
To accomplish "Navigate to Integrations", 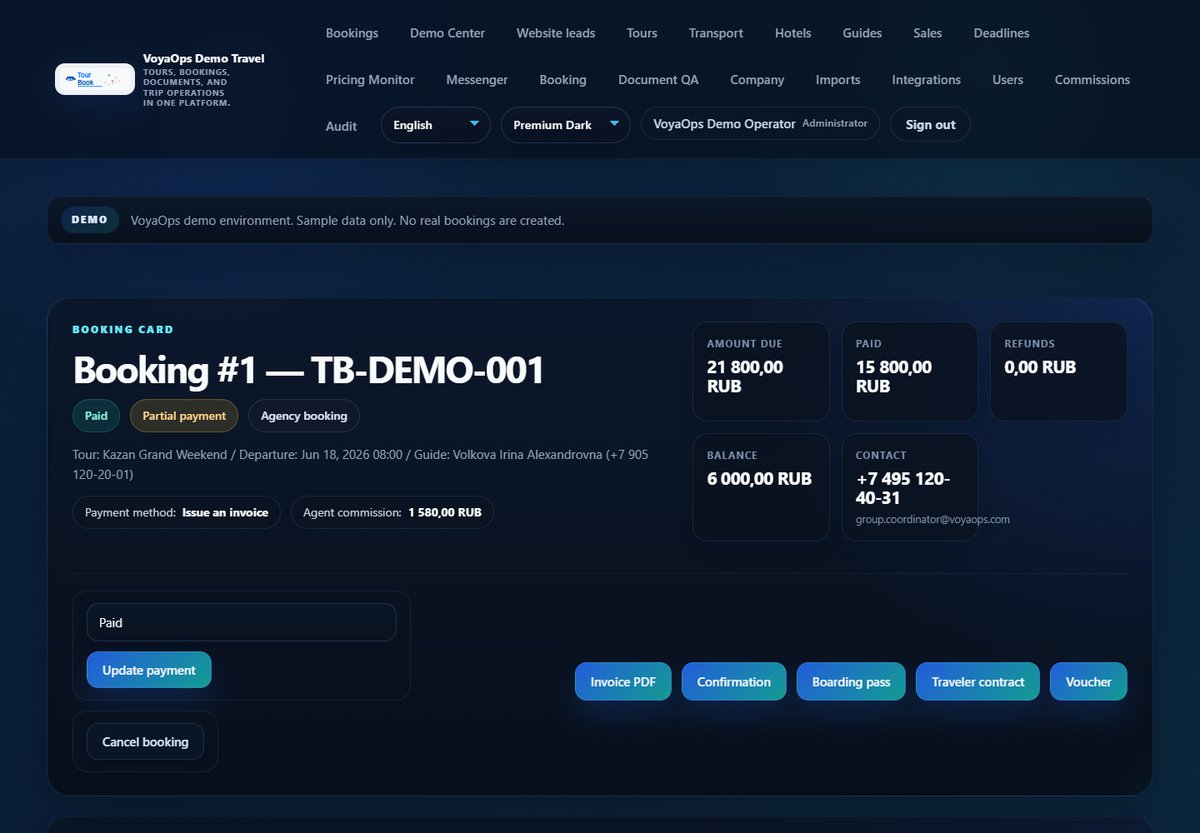I will (926, 79).
